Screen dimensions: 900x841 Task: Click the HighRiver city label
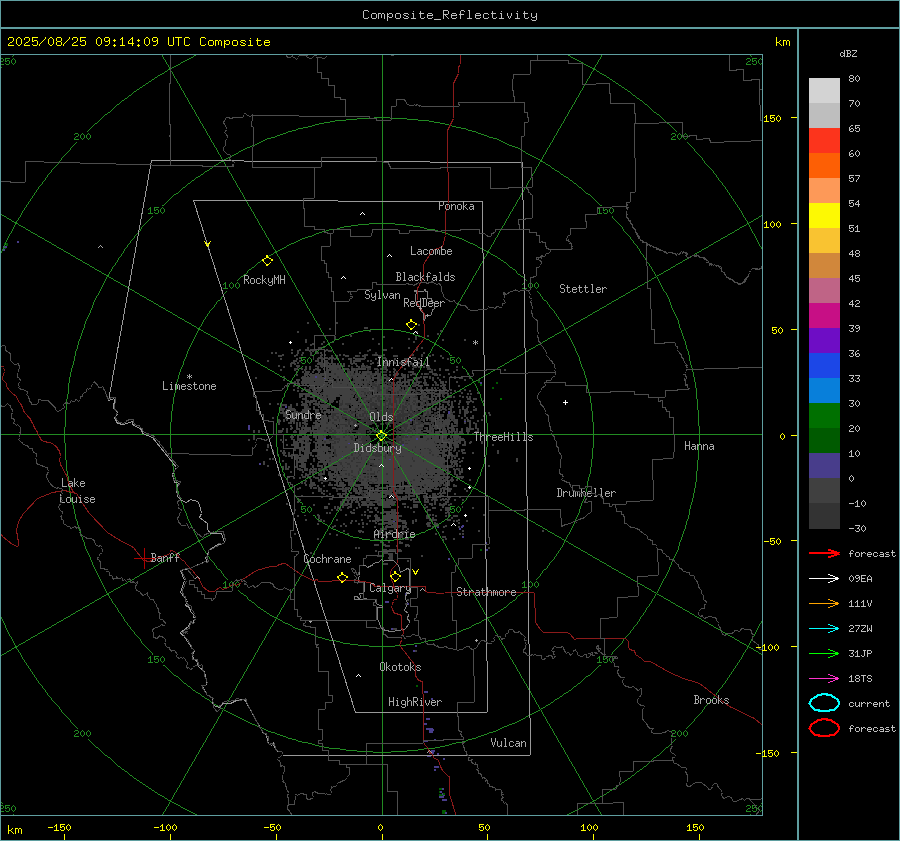415,702
